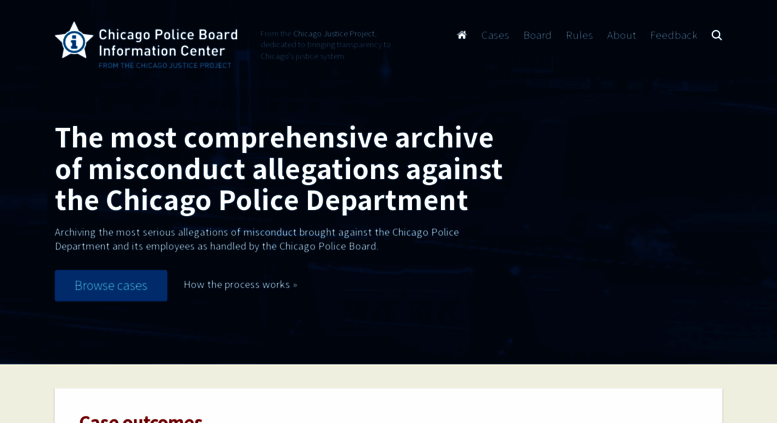Open the search magnifier icon
The image size is (777, 423).
[717, 35]
